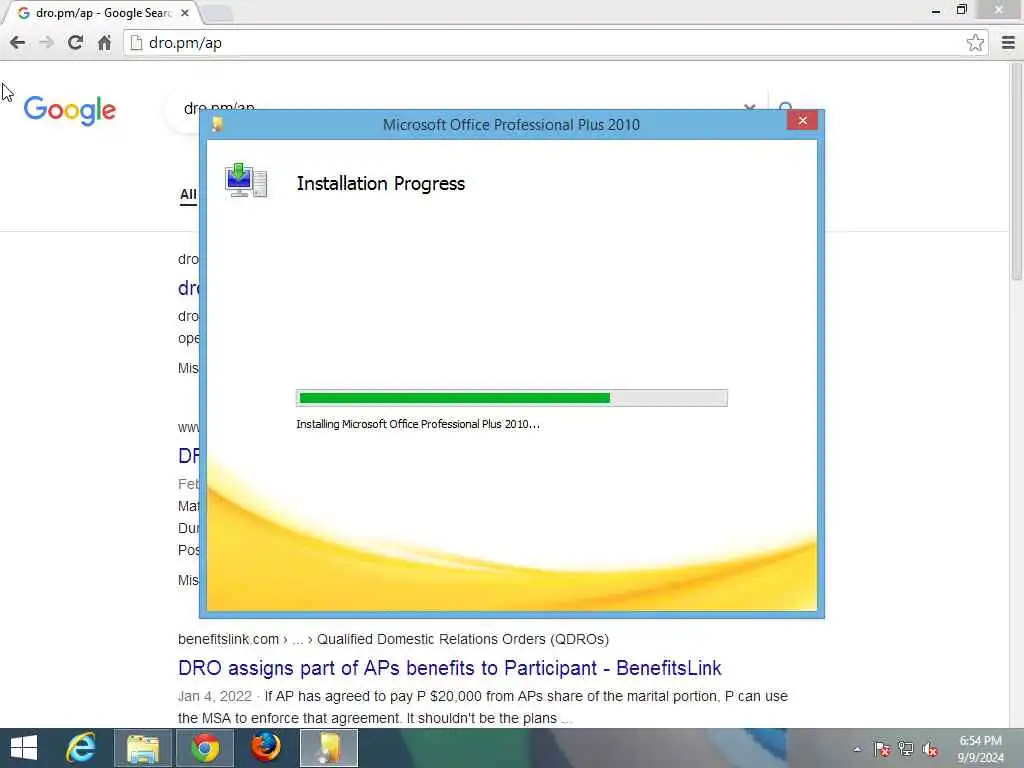Reload the page with refresh icon
The image size is (1024, 768).
tap(75, 43)
